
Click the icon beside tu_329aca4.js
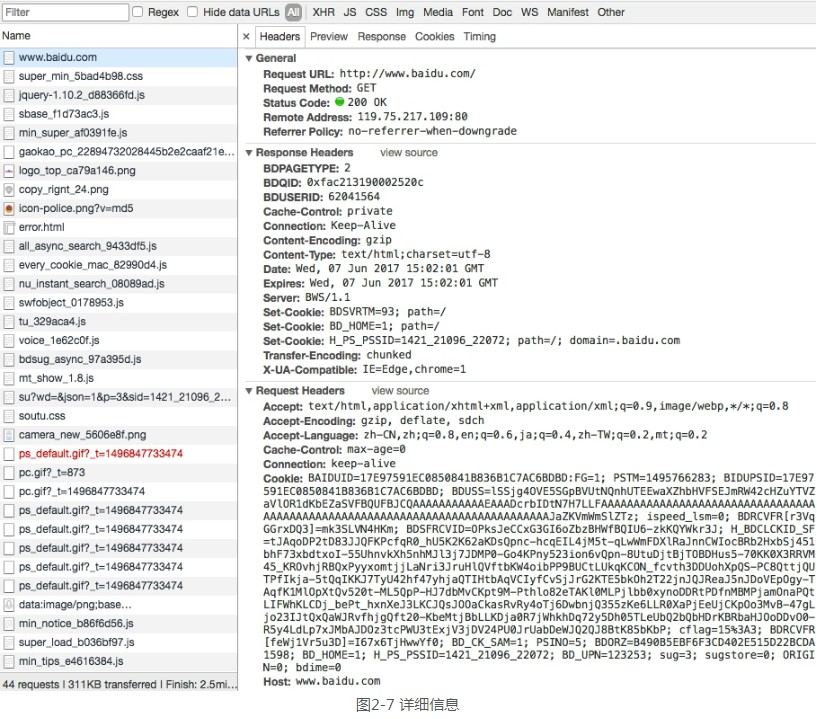click(9, 321)
